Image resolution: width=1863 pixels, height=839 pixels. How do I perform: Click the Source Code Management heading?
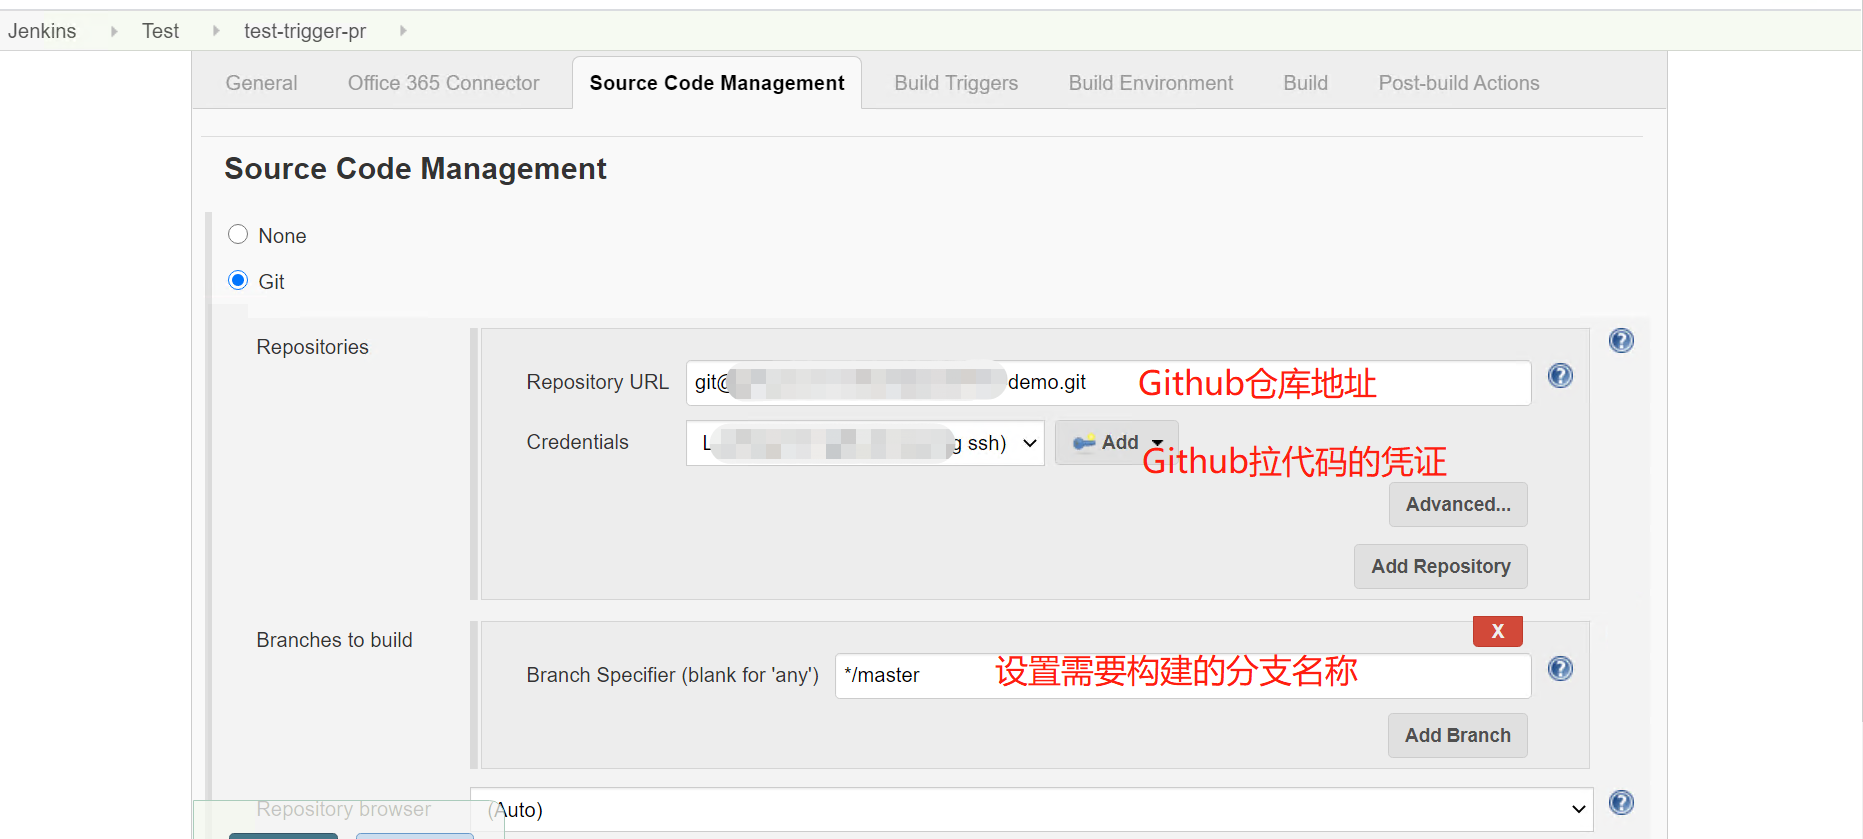point(416,169)
